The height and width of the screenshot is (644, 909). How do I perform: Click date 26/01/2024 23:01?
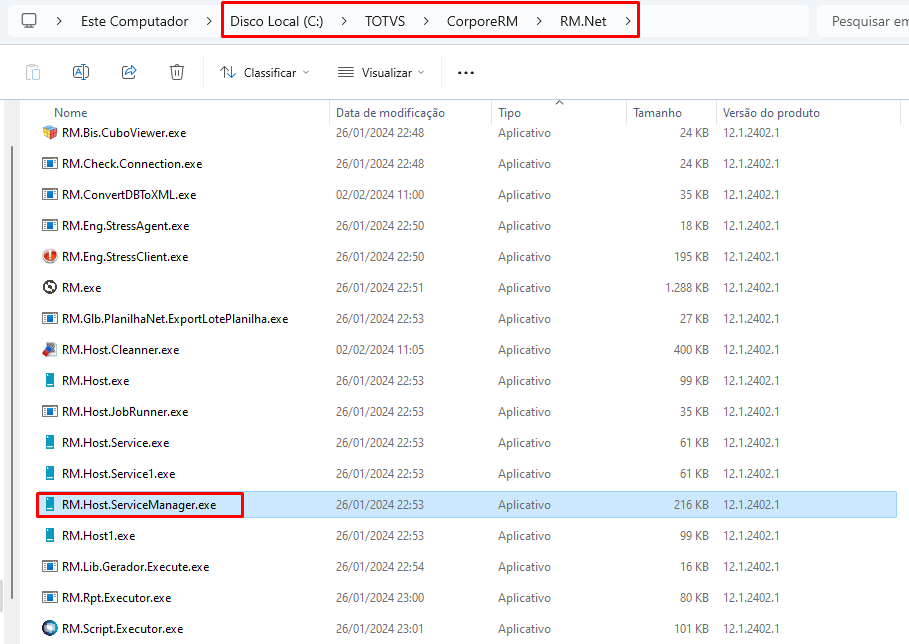tap(380, 629)
